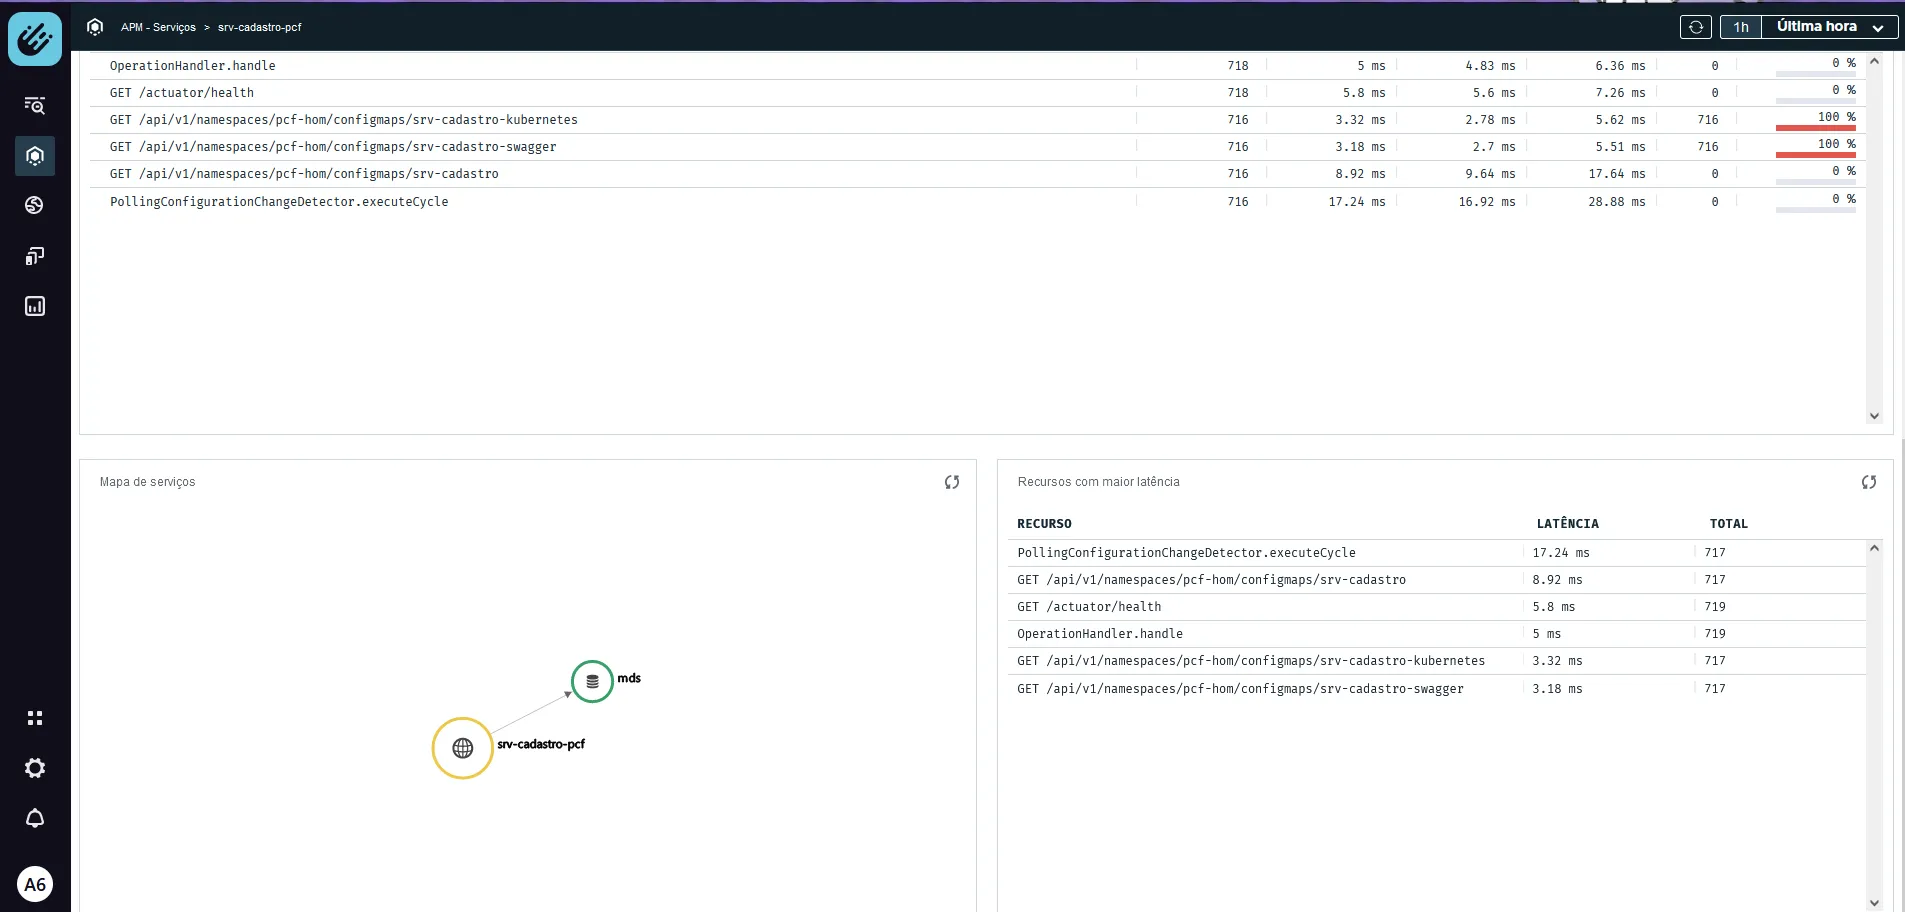This screenshot has height=912, width=1905.
Task: Select the srv-cadastro-pcf globe node
Action: [462, 748]
